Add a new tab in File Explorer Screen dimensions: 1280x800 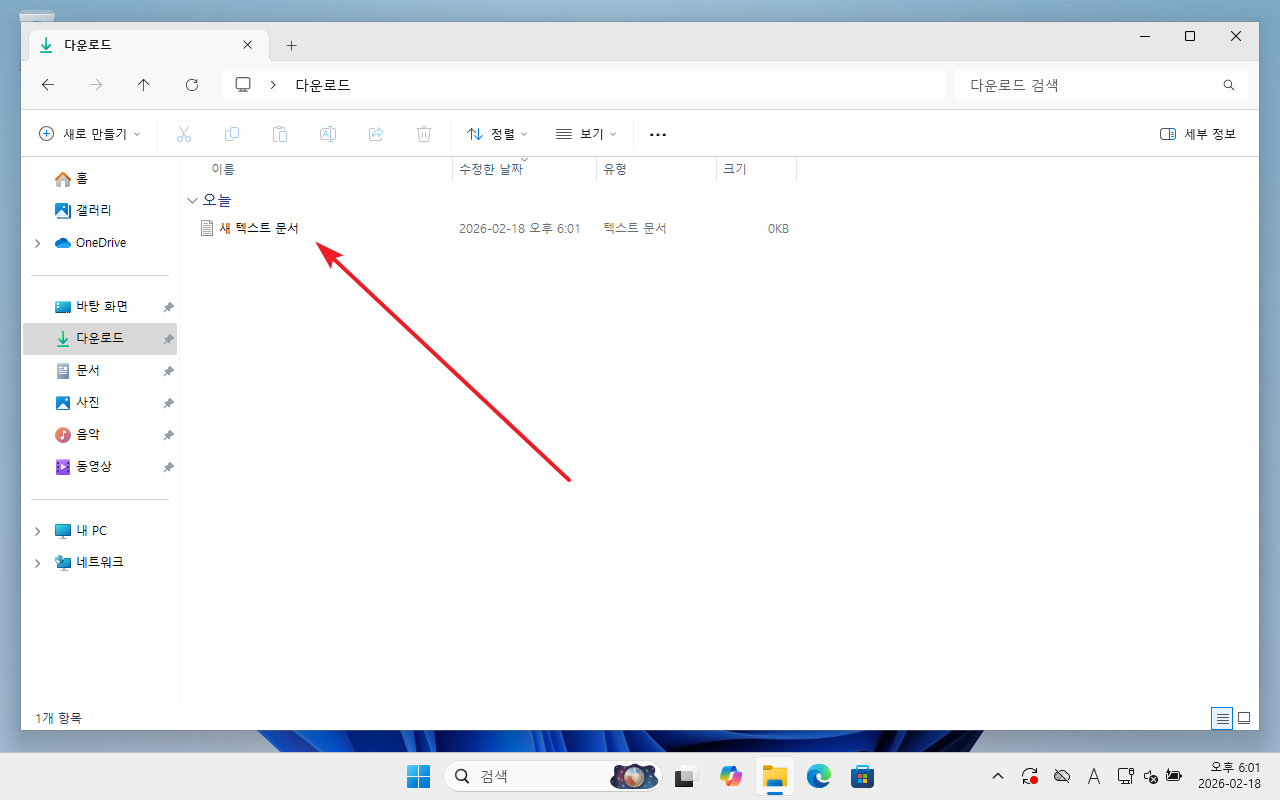click(x=291, y=46)
